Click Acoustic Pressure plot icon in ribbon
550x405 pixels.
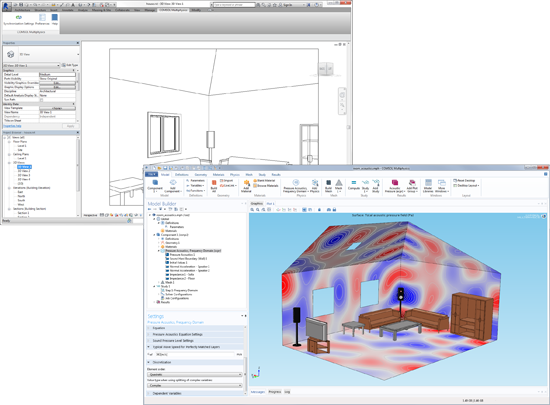pyautogui.click(x=395, y=183)
